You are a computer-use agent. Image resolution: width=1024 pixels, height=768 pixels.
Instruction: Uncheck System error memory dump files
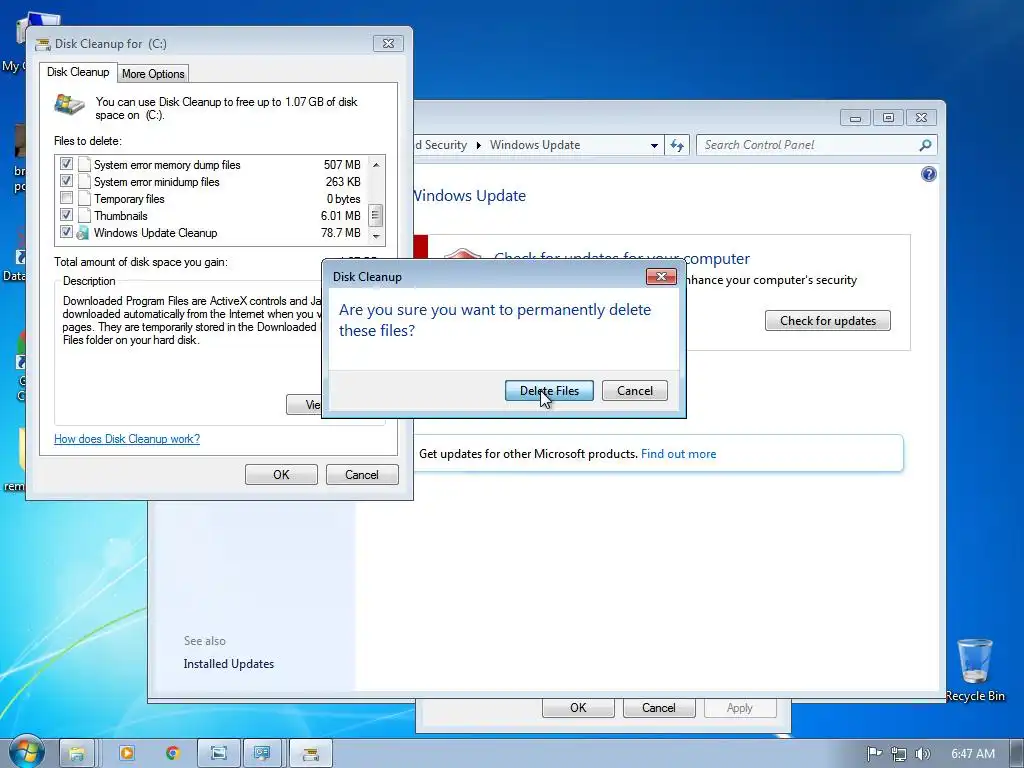[x=66, y=164]
